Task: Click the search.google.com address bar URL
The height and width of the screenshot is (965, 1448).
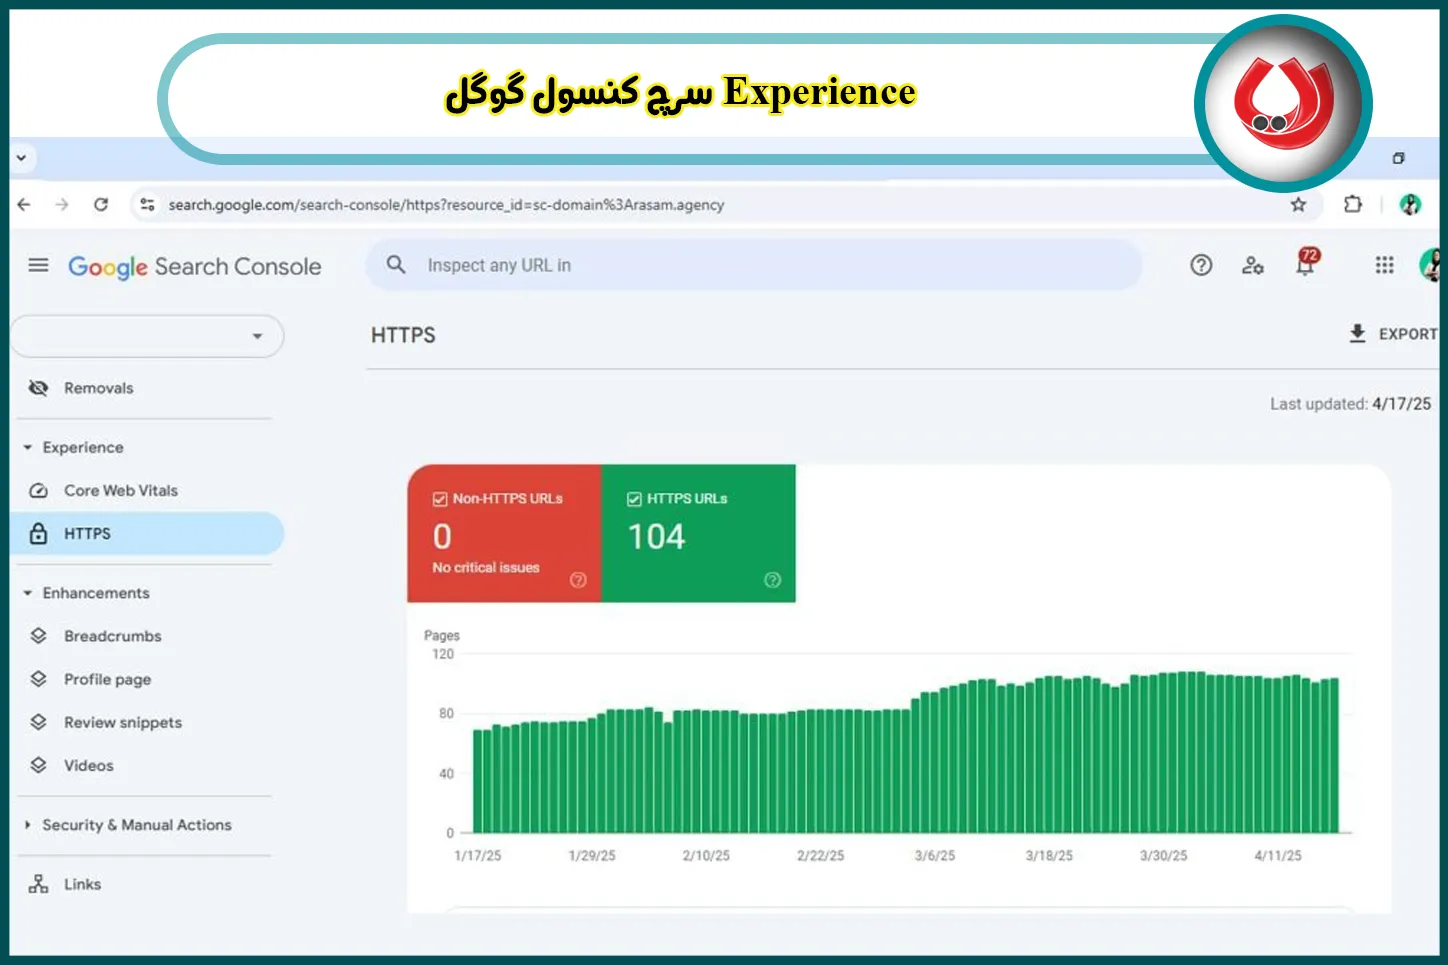Action: (x=446, y=205)
